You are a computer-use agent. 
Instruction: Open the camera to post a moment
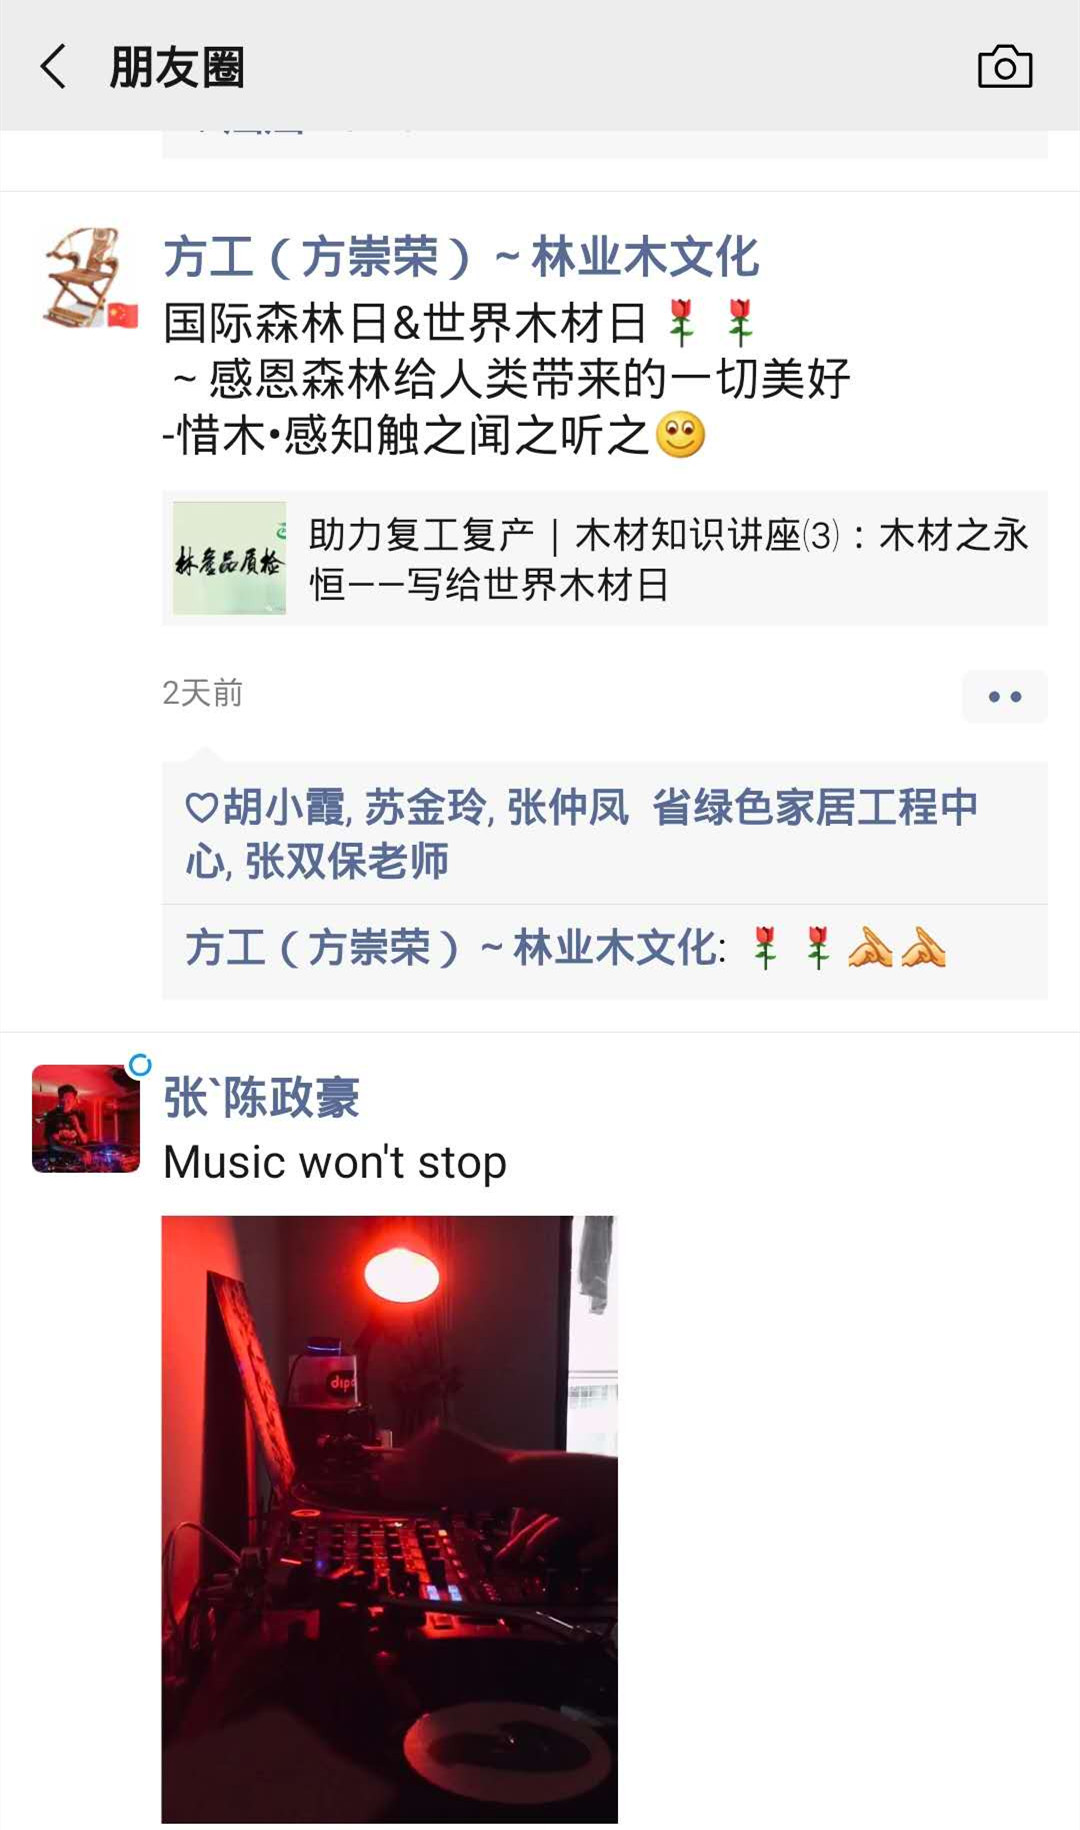(1004, 67)
